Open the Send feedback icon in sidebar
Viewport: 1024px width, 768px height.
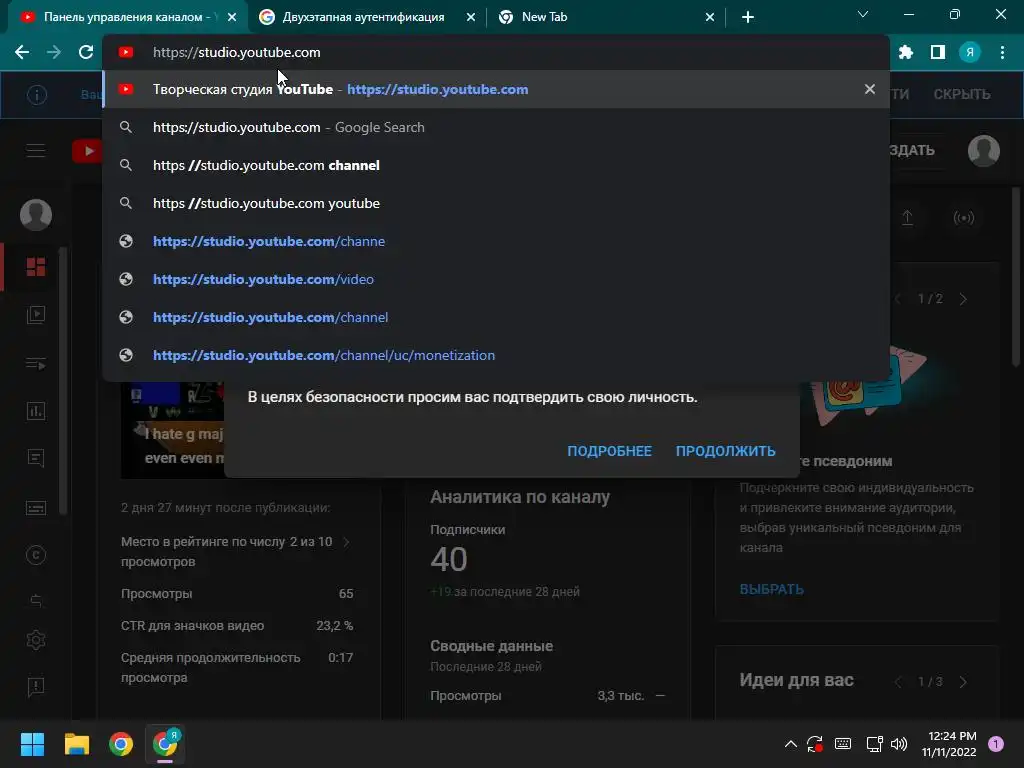36,686
